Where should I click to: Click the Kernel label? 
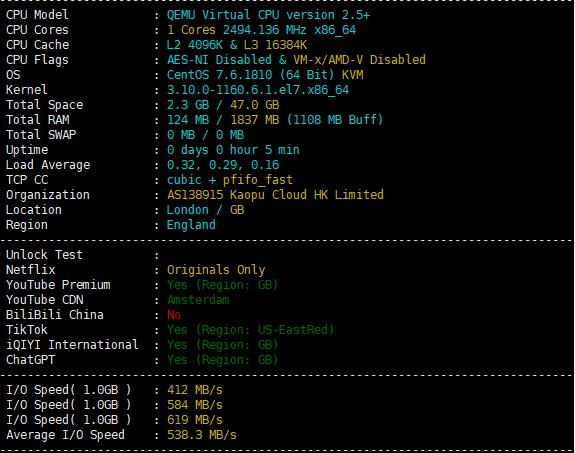27,90
